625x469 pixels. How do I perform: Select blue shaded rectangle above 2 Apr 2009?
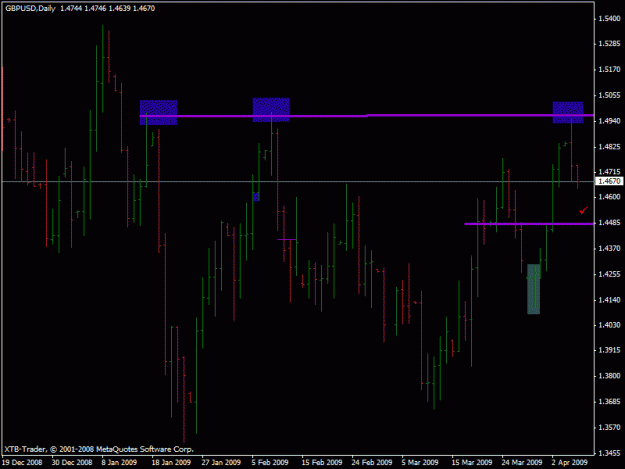(x=568, y=112)
